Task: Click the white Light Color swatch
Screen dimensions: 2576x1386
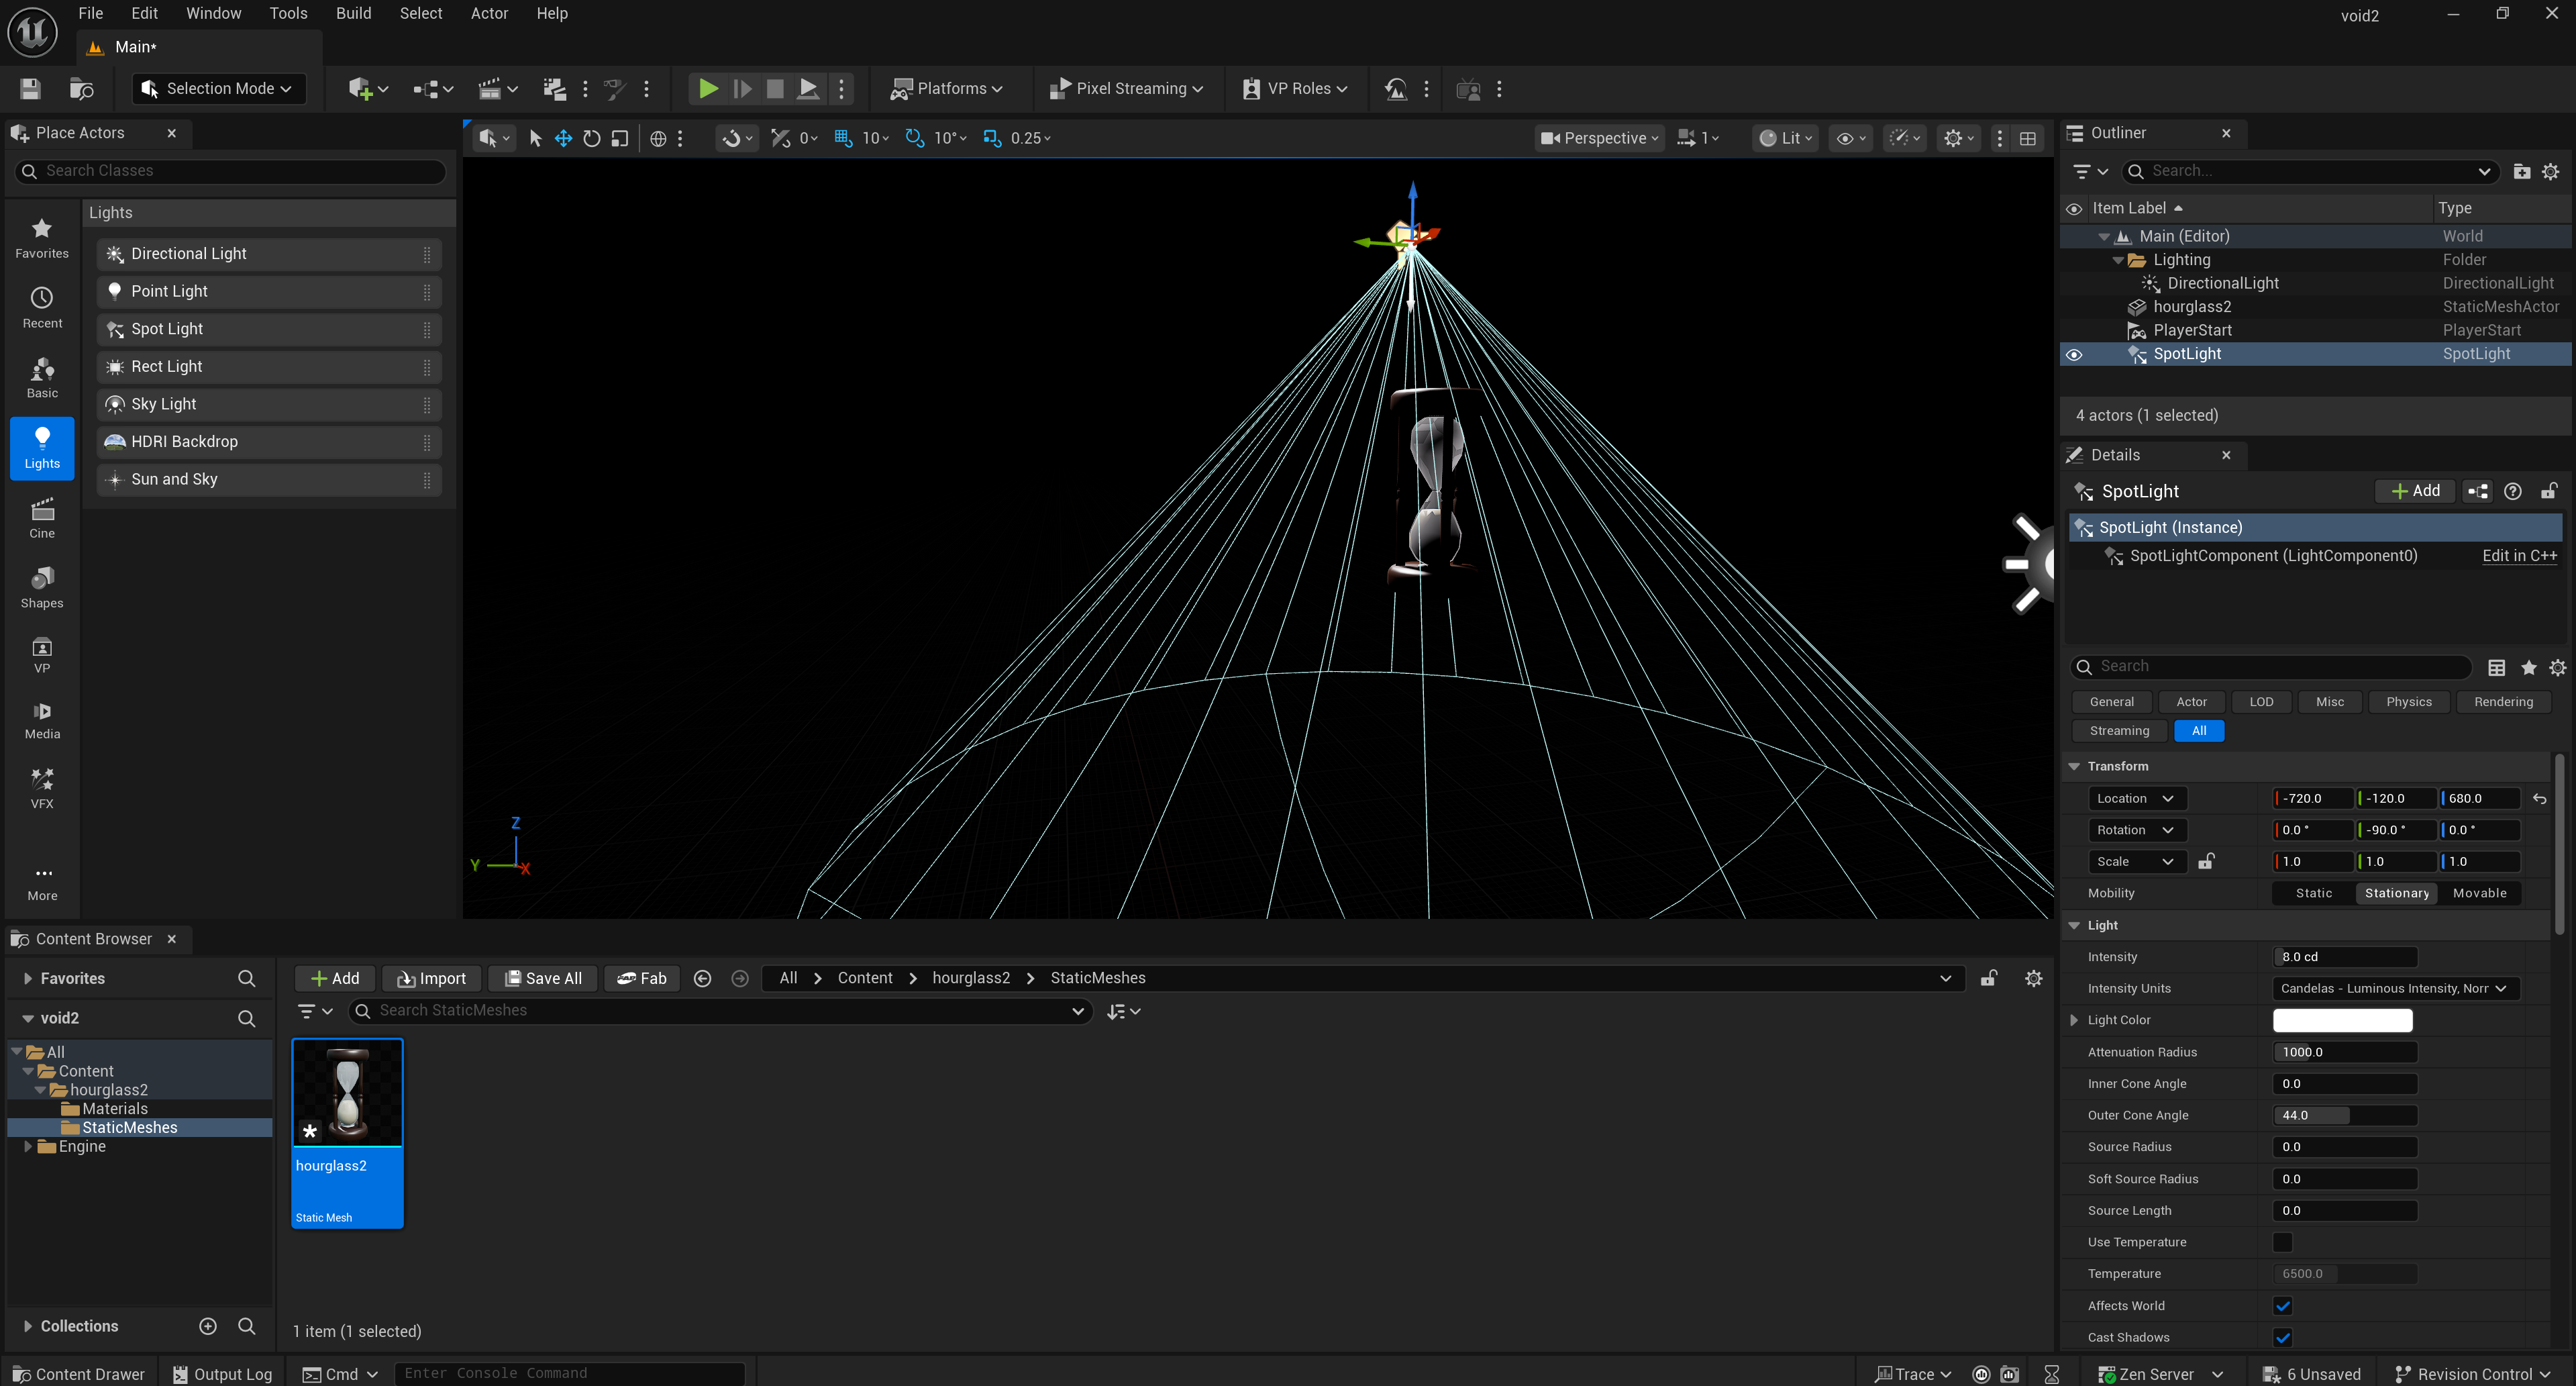Action: tap(2342, 1020)
